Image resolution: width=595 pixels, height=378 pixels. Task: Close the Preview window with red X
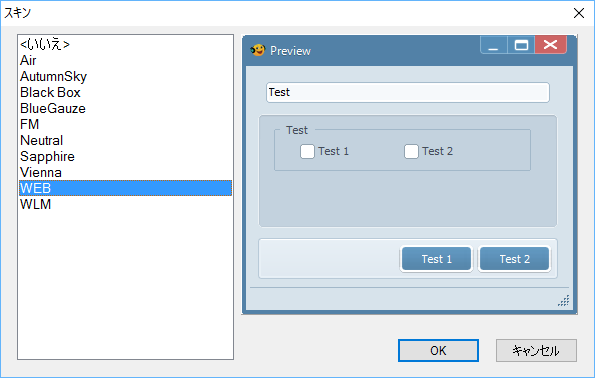point(551,45)
